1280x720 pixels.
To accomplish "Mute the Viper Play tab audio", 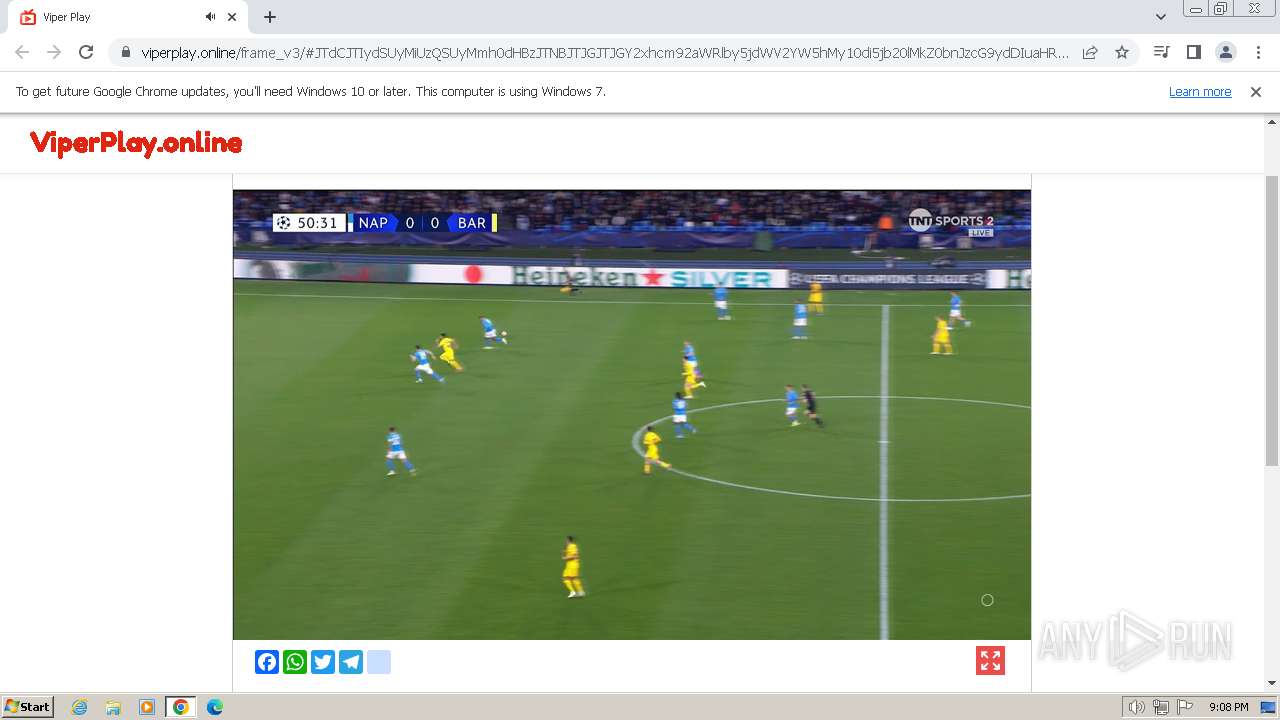I will click(x=210, y=17).
